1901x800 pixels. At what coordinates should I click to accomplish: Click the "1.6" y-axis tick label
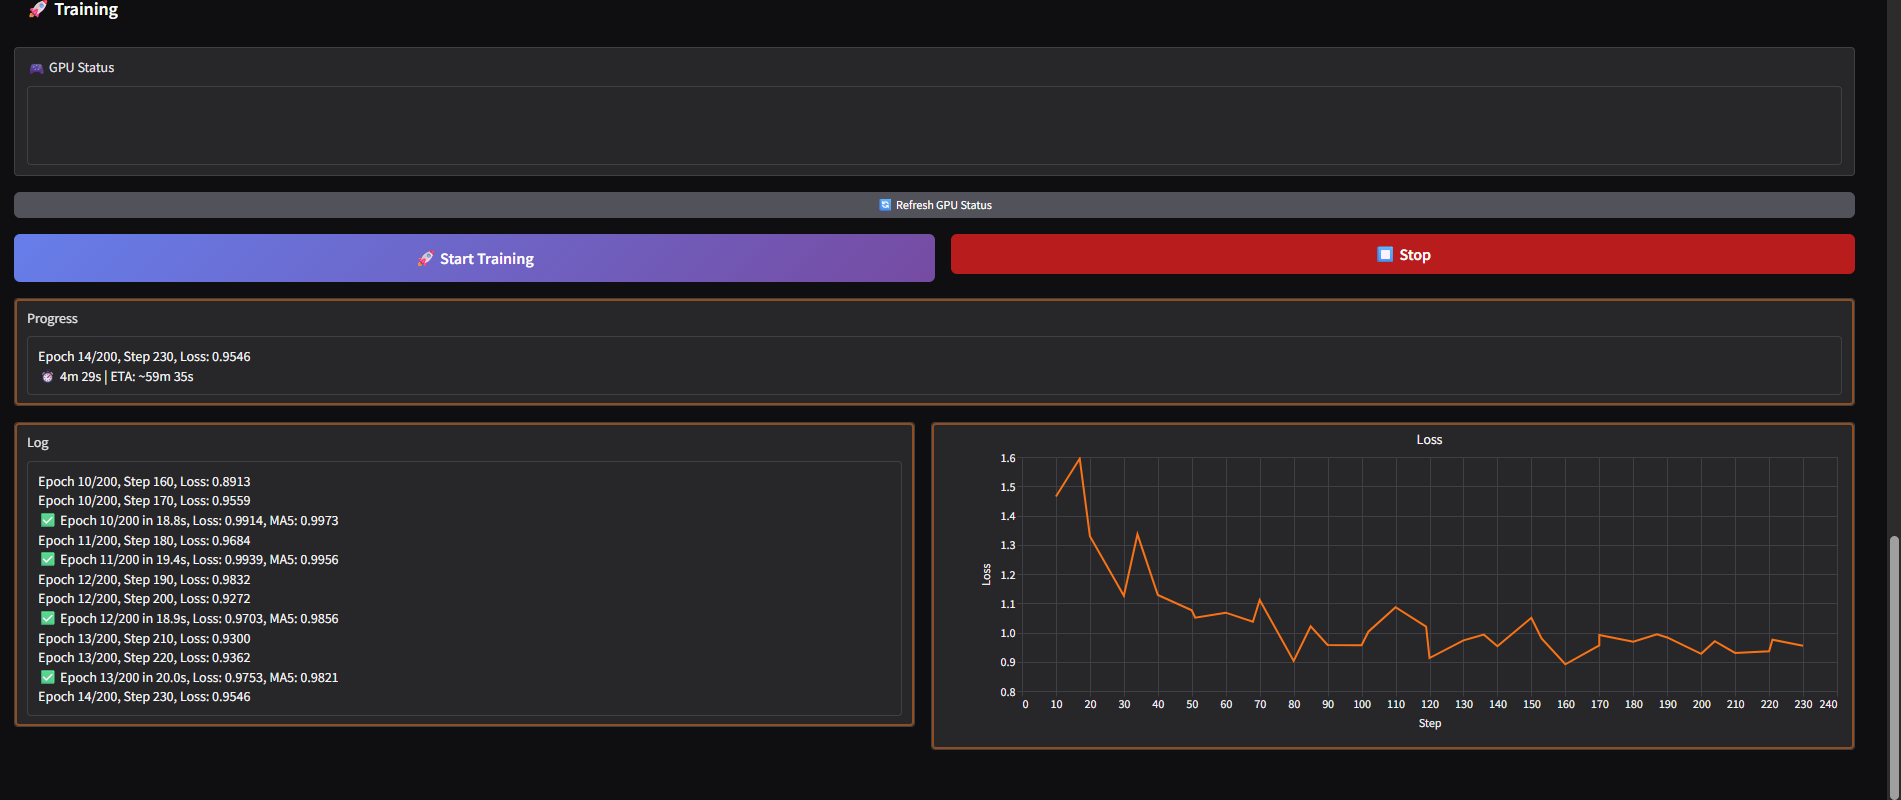tap(1008, 458)
